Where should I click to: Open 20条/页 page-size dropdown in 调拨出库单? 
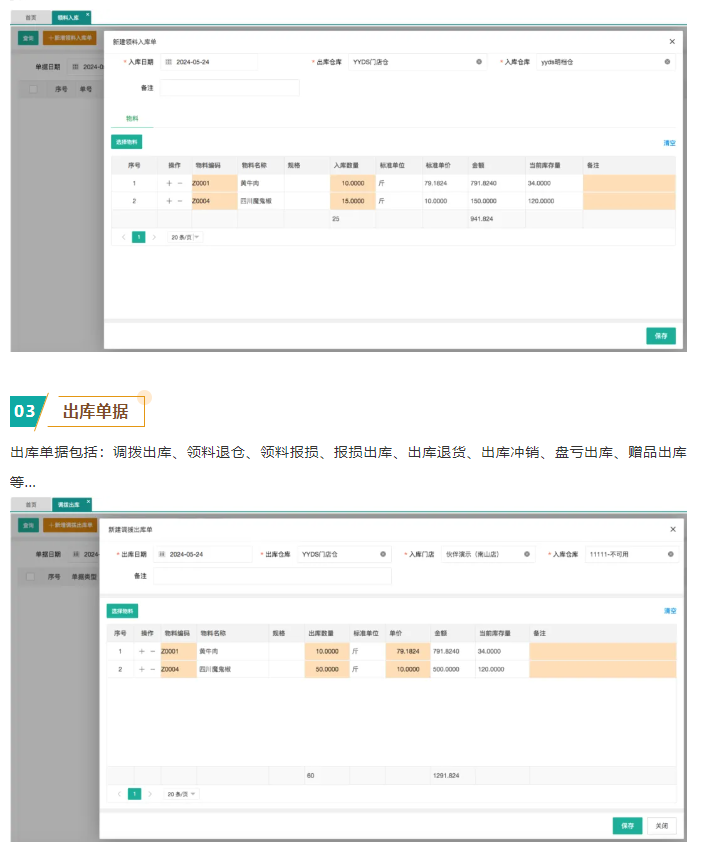pyautogui.click(x=181, y=794)
